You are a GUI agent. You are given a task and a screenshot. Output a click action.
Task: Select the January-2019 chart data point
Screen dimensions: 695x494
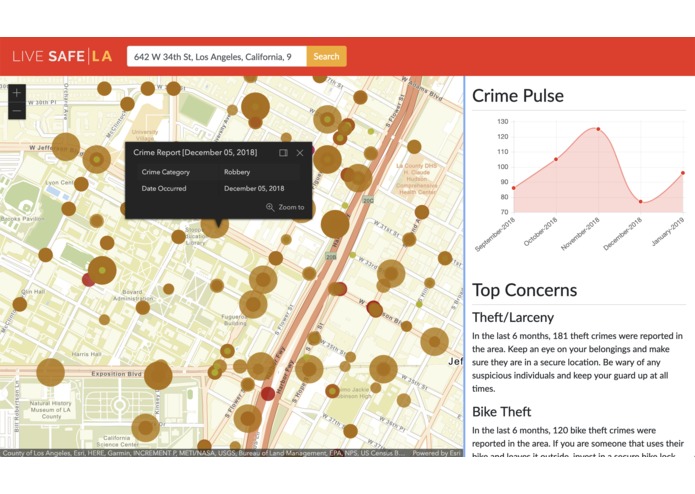coord(683,173)
